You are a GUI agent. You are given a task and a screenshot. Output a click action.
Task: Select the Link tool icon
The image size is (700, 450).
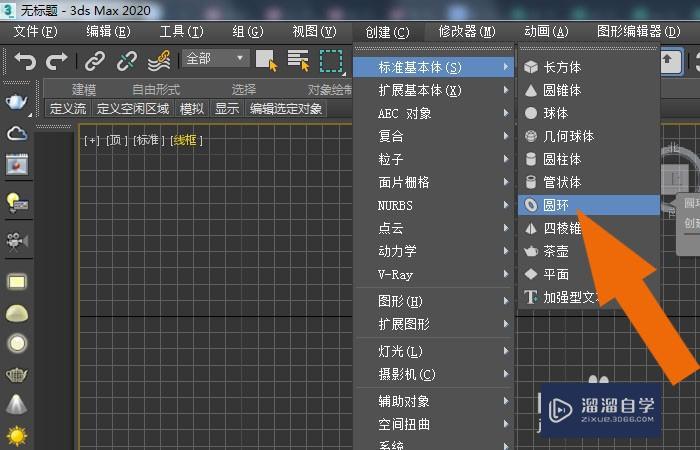[x=95, y=61]
